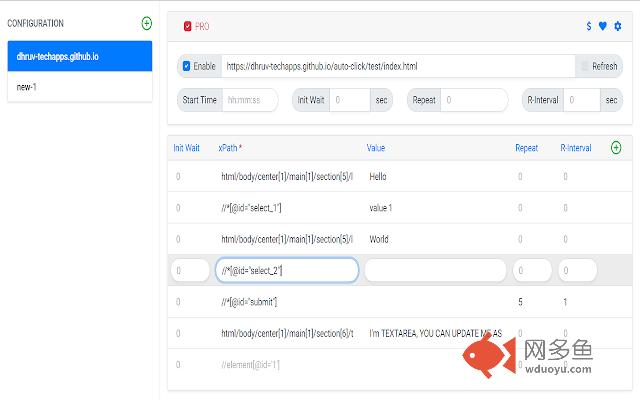
Task: Click the Hello value cell
Action: (x=377, y=177)
